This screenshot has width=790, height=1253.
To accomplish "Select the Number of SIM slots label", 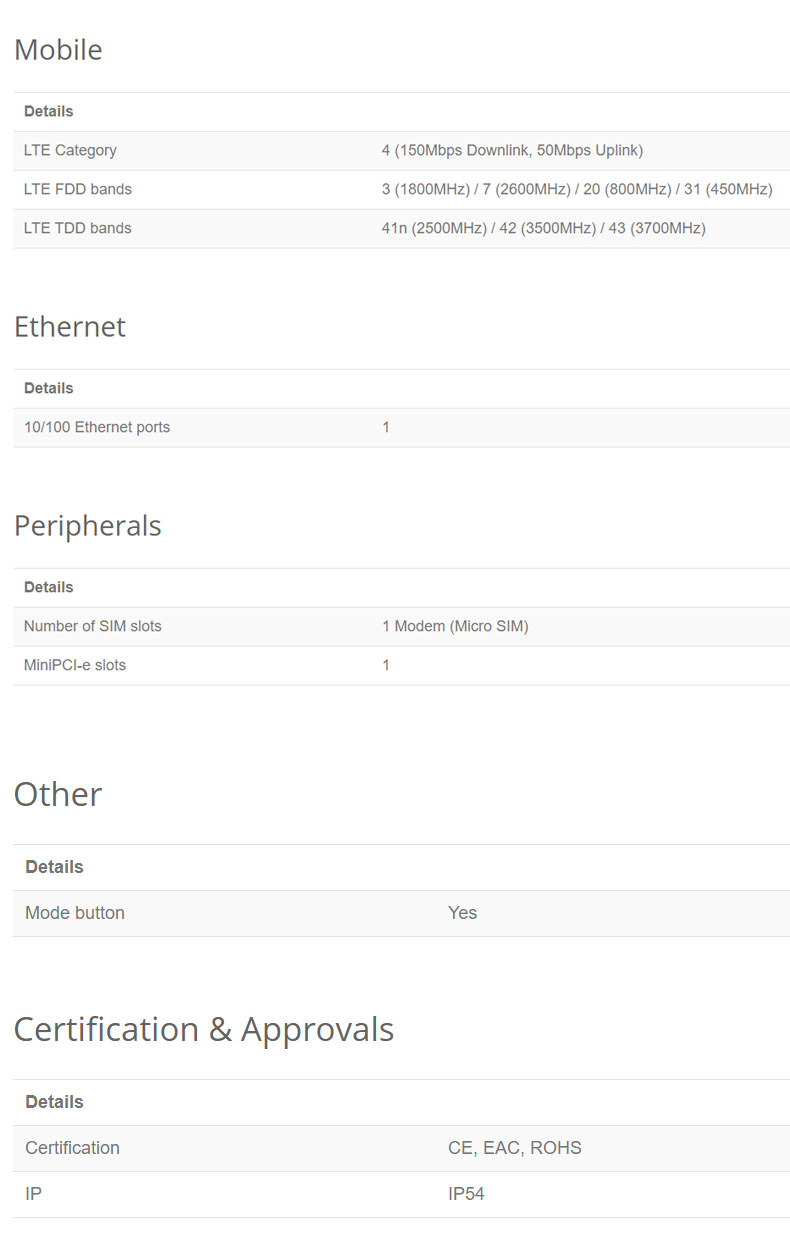I will tap(93, 626).
